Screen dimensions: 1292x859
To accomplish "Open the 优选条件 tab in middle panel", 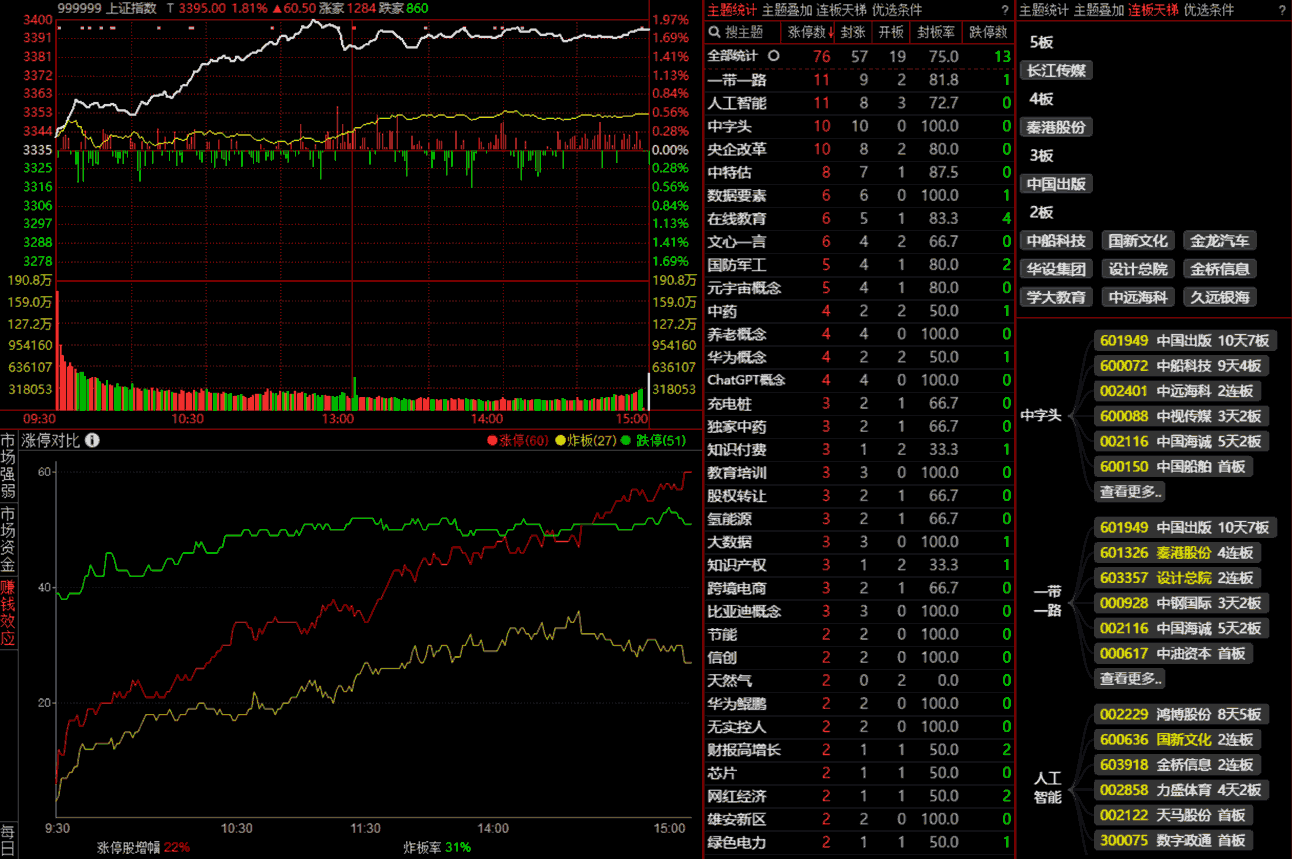I will tap(897, 10).
